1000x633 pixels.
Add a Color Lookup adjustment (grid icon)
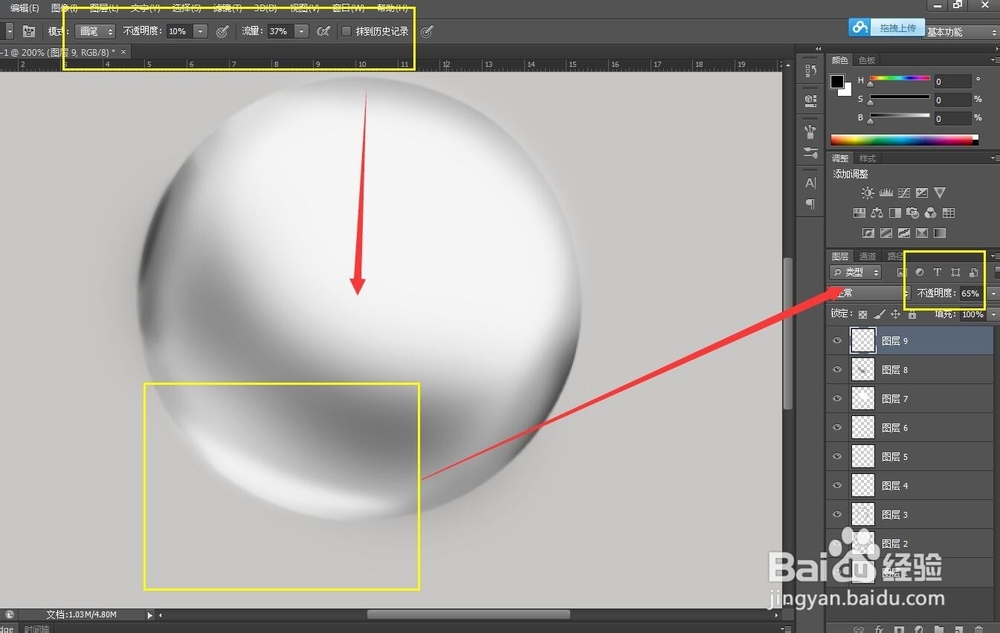tap(948, 213)
